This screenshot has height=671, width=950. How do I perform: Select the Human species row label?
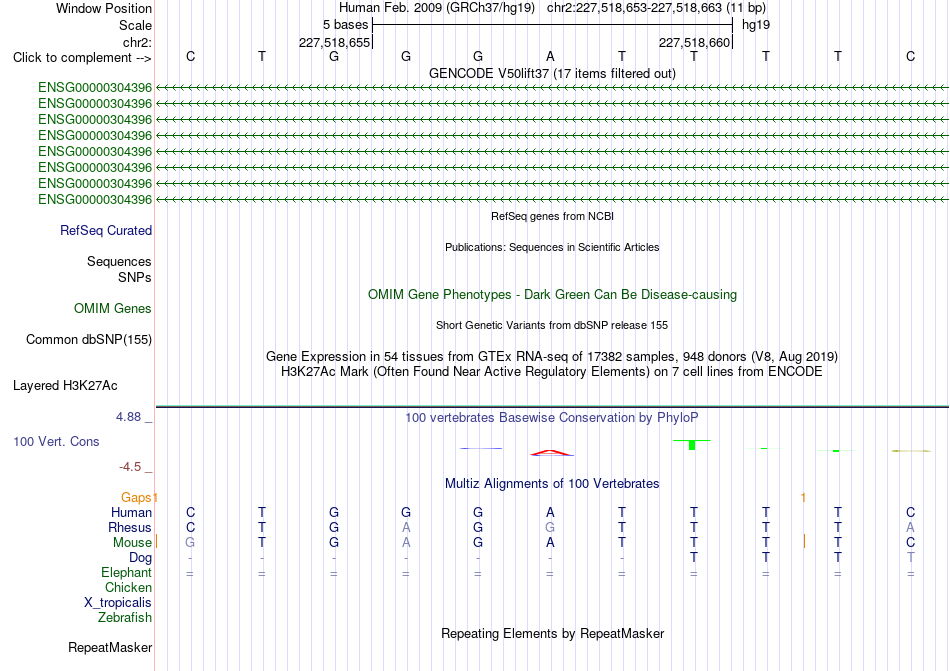click(131, 513)
